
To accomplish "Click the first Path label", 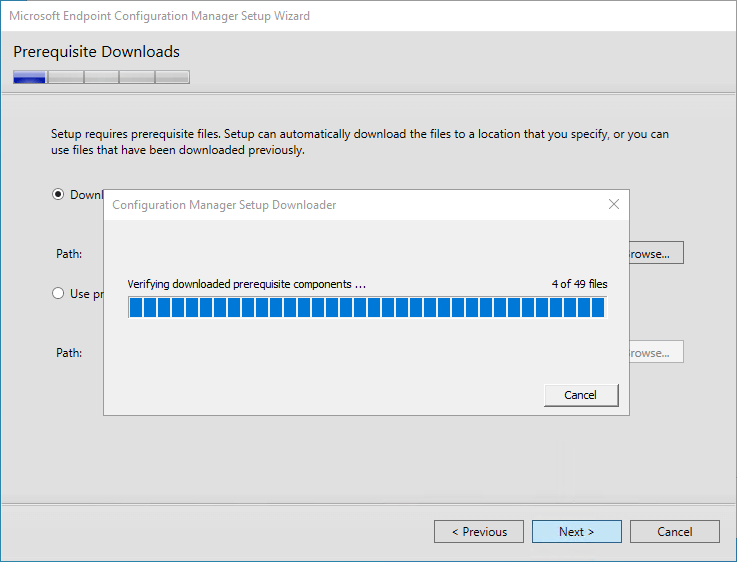I will coord(69,254).
